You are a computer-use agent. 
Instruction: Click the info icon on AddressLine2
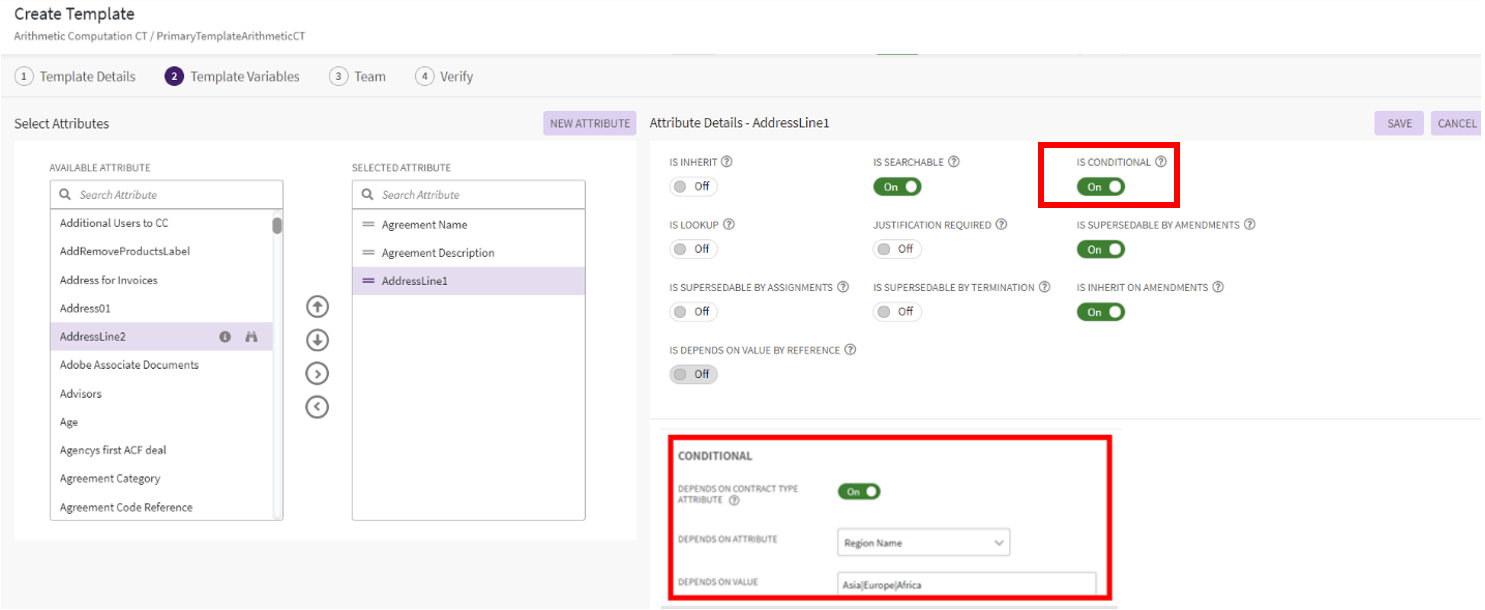[x=225, y=337]
